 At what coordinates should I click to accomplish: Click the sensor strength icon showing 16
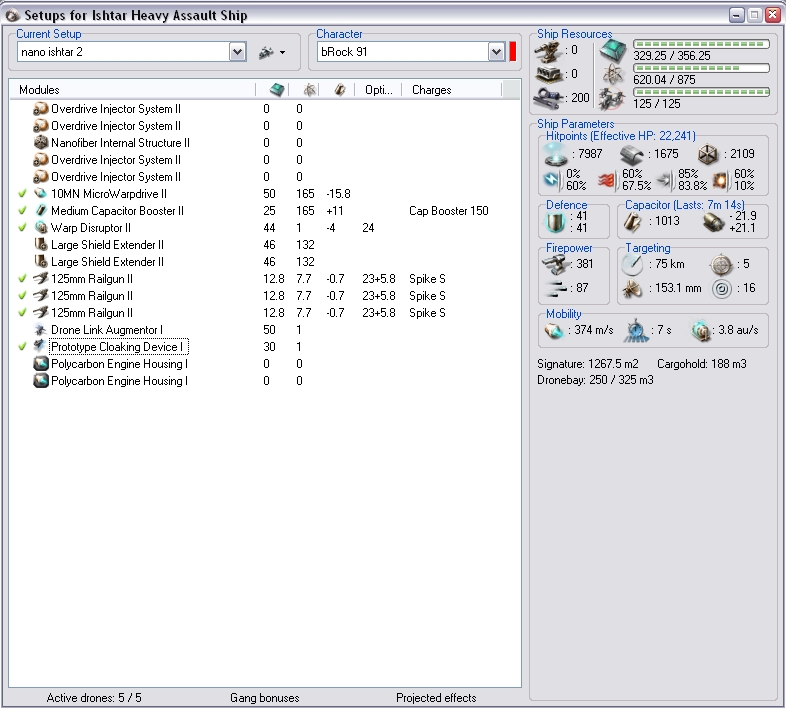tap(721, 289)
